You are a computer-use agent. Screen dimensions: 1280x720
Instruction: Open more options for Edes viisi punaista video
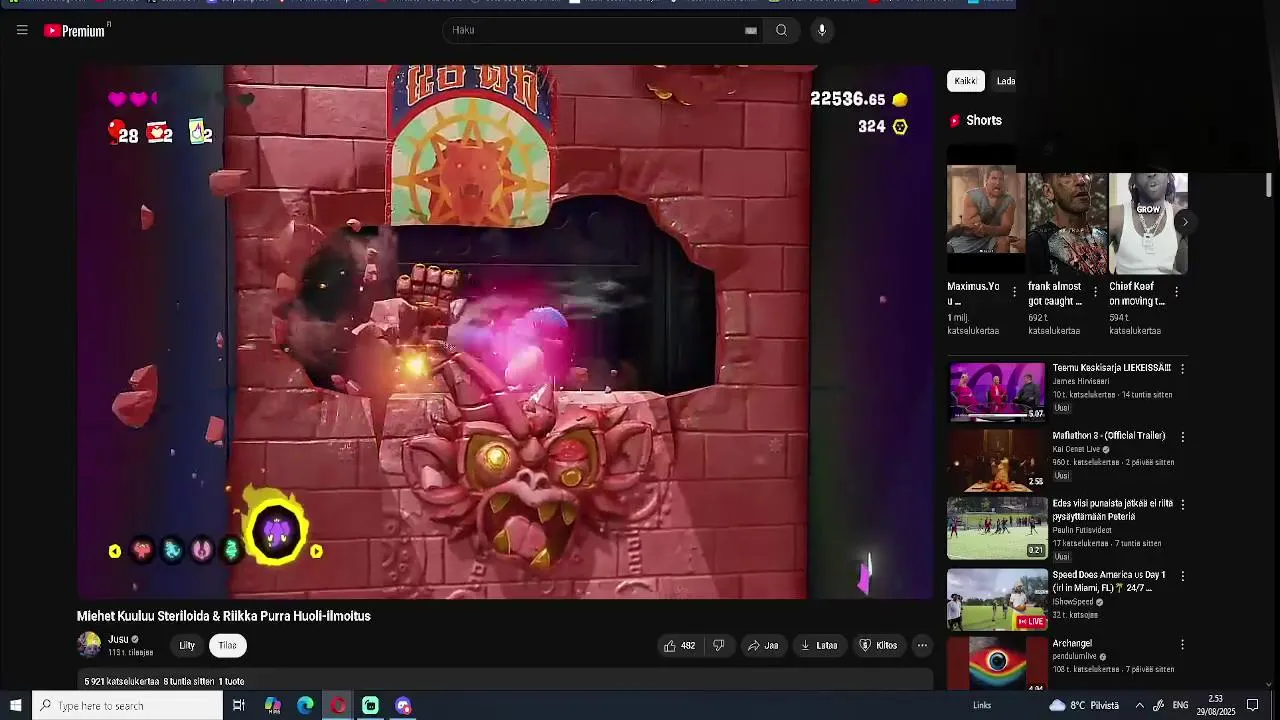click(1182, 506)
